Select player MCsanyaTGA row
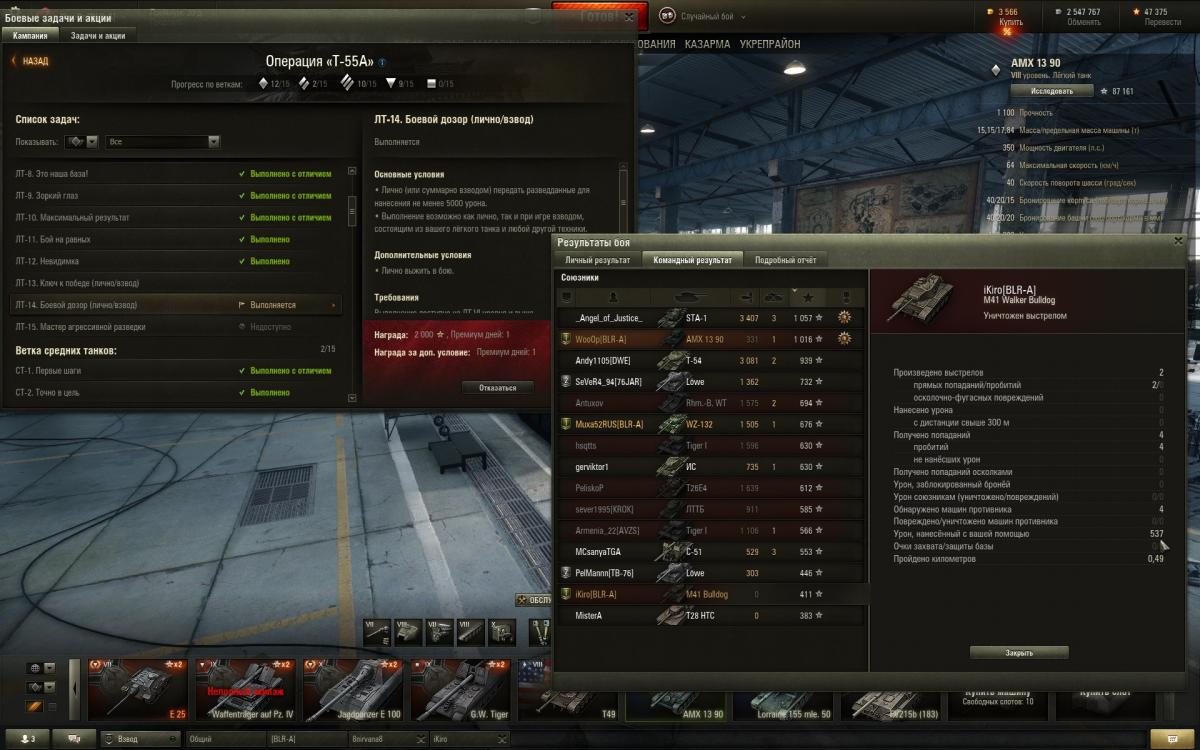The image size is (1200, 750). (712, 551)
